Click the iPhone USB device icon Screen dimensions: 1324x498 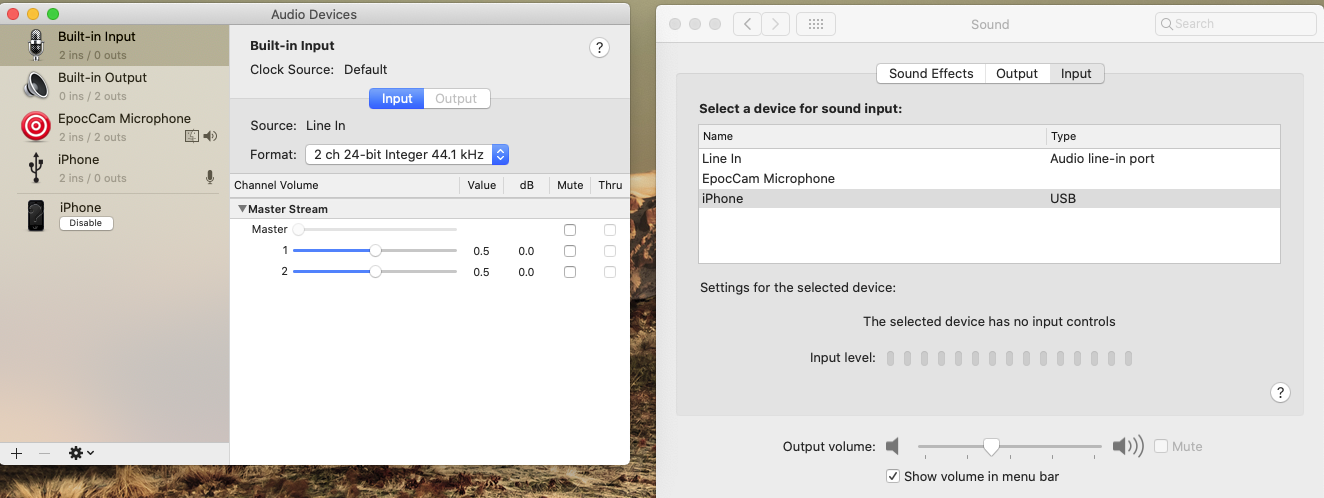click(x=36, y=167)
